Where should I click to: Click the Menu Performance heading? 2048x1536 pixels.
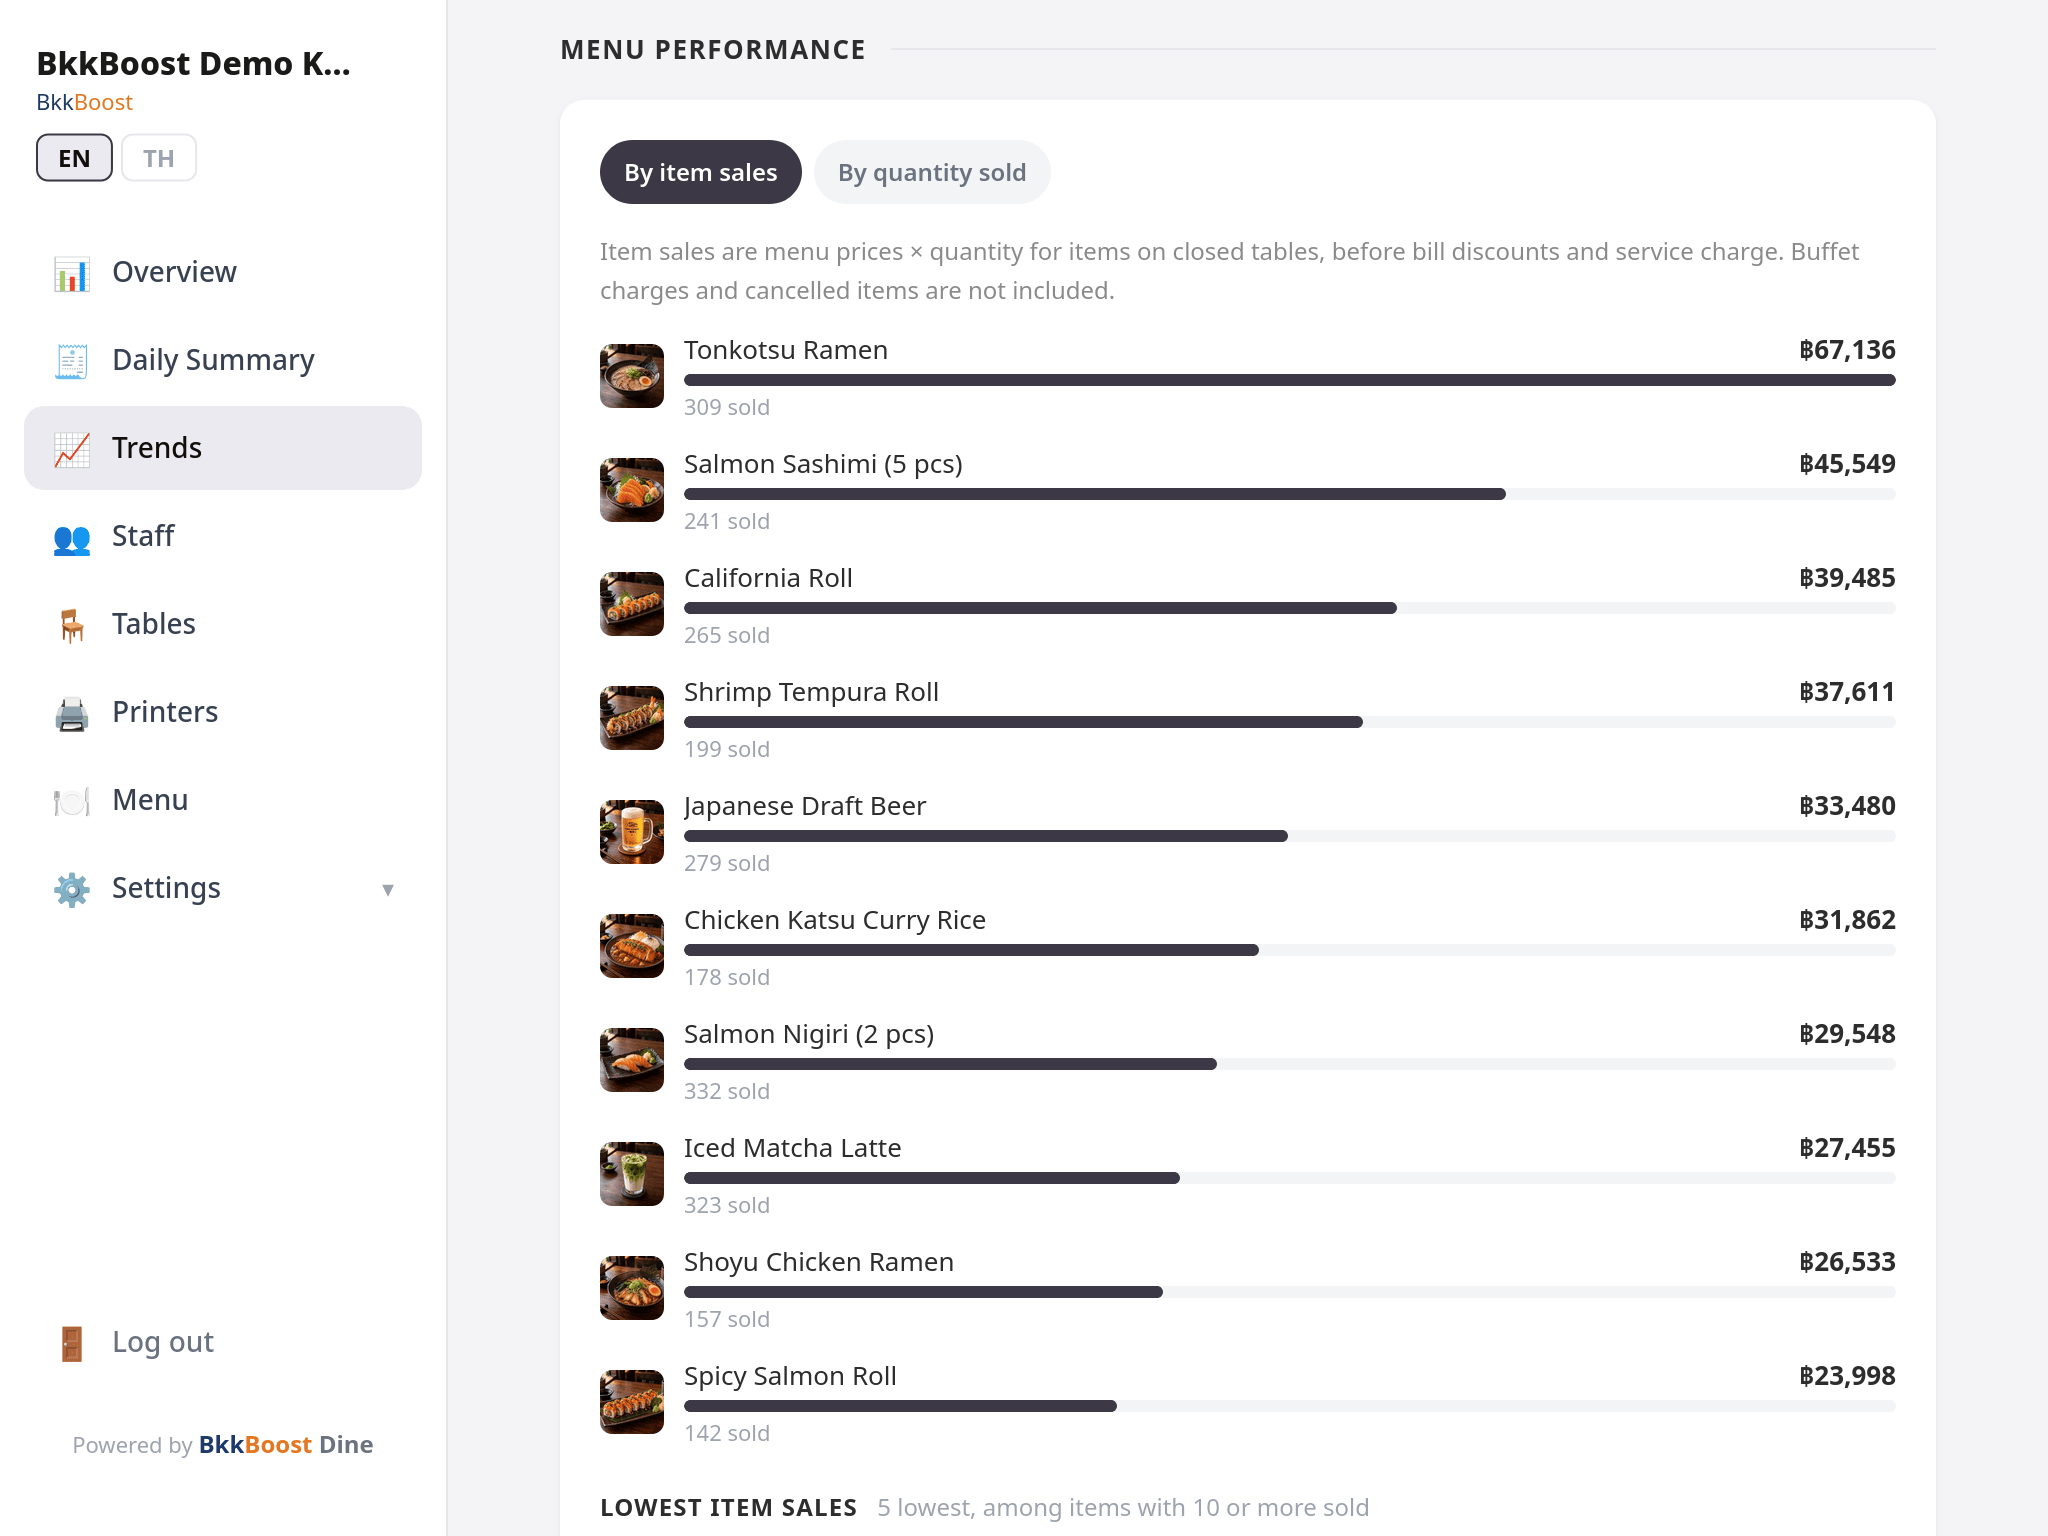click(713, 50)
